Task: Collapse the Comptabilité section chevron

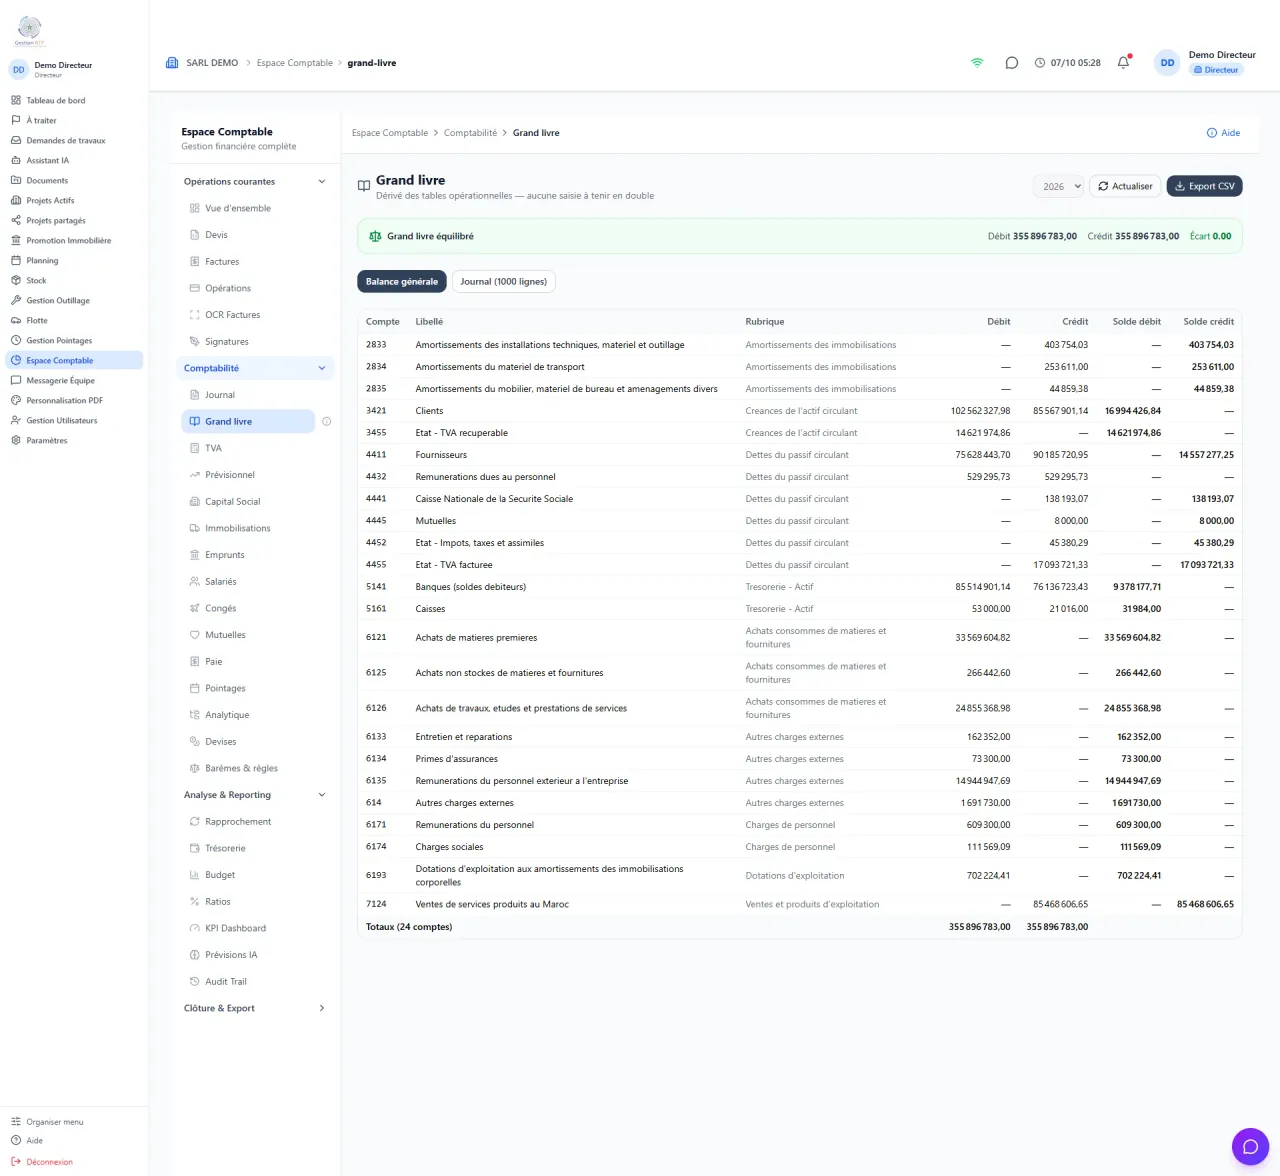Action: pos(321,368)
